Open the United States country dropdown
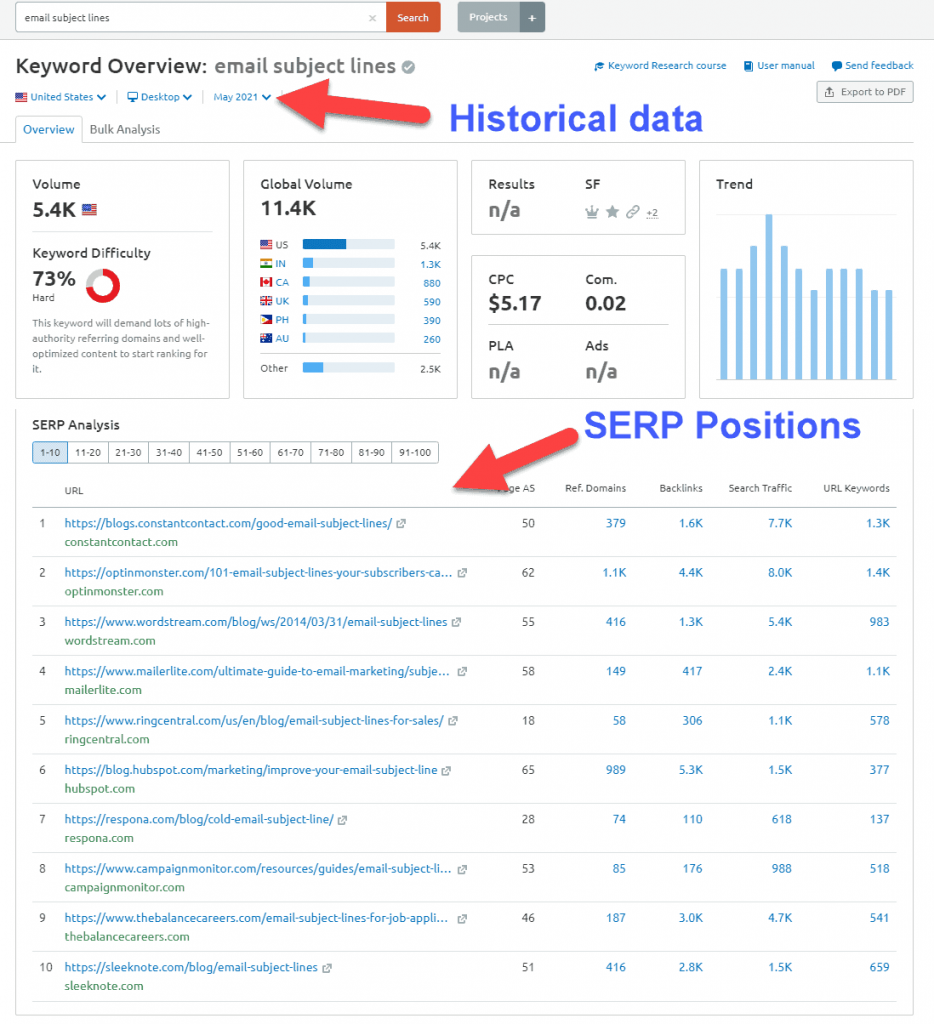Viewport: 934px width, 1024px height. click(61, 97)
